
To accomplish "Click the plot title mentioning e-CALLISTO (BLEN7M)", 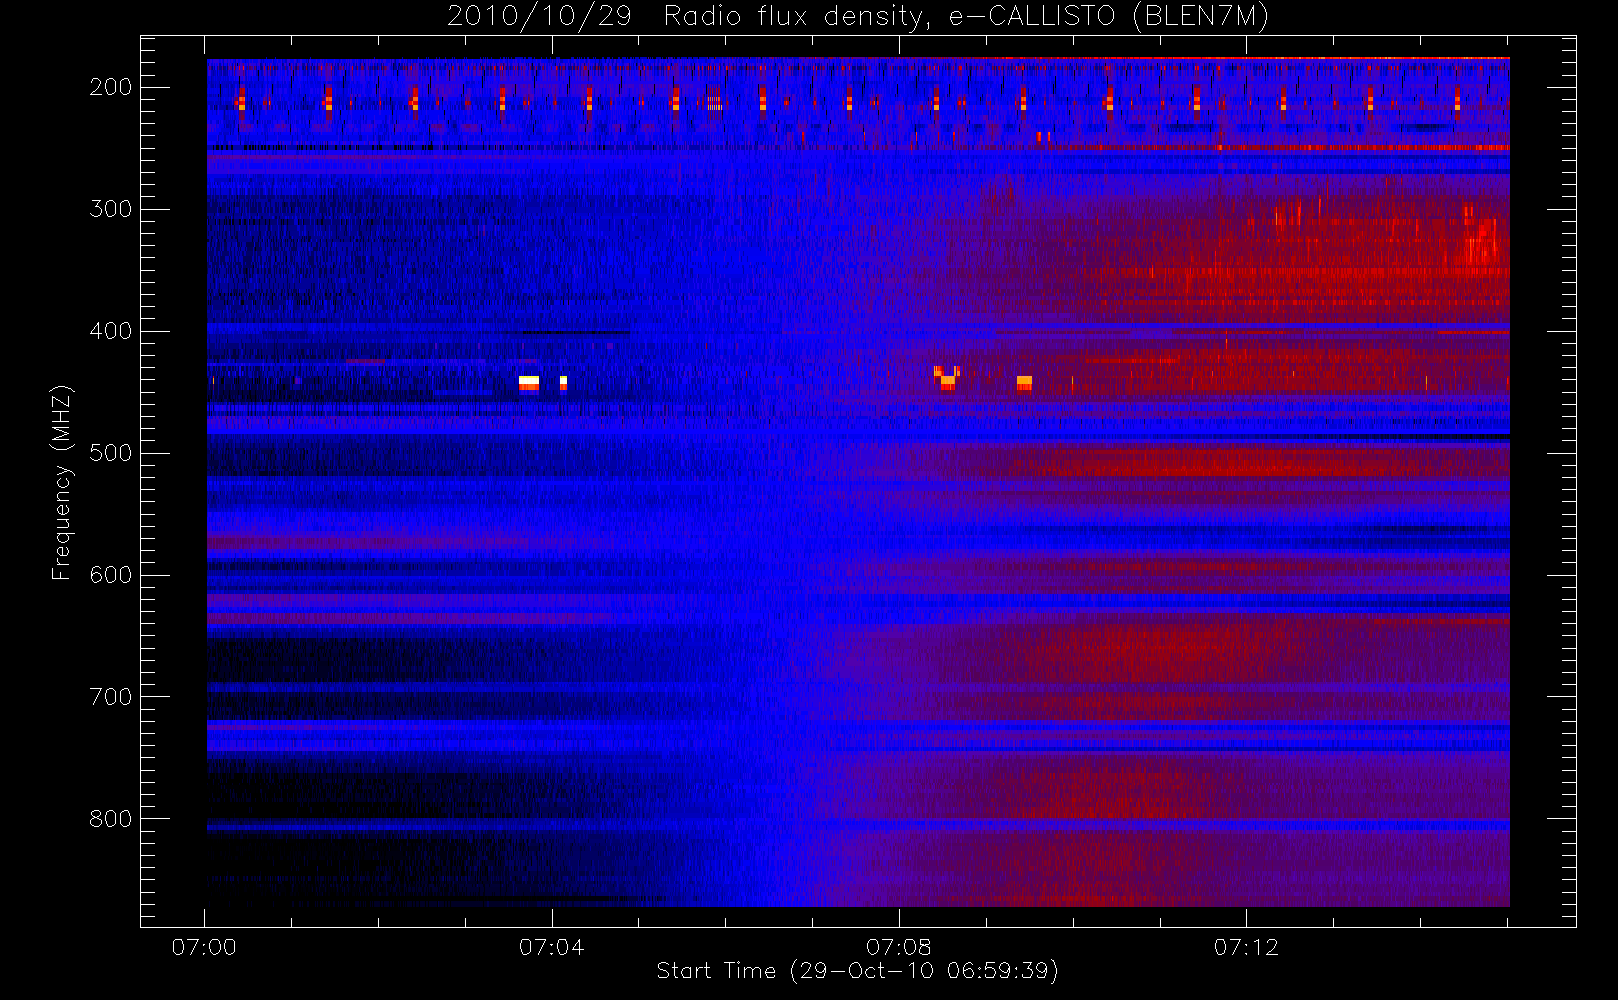I will click(x=858, y=17).
